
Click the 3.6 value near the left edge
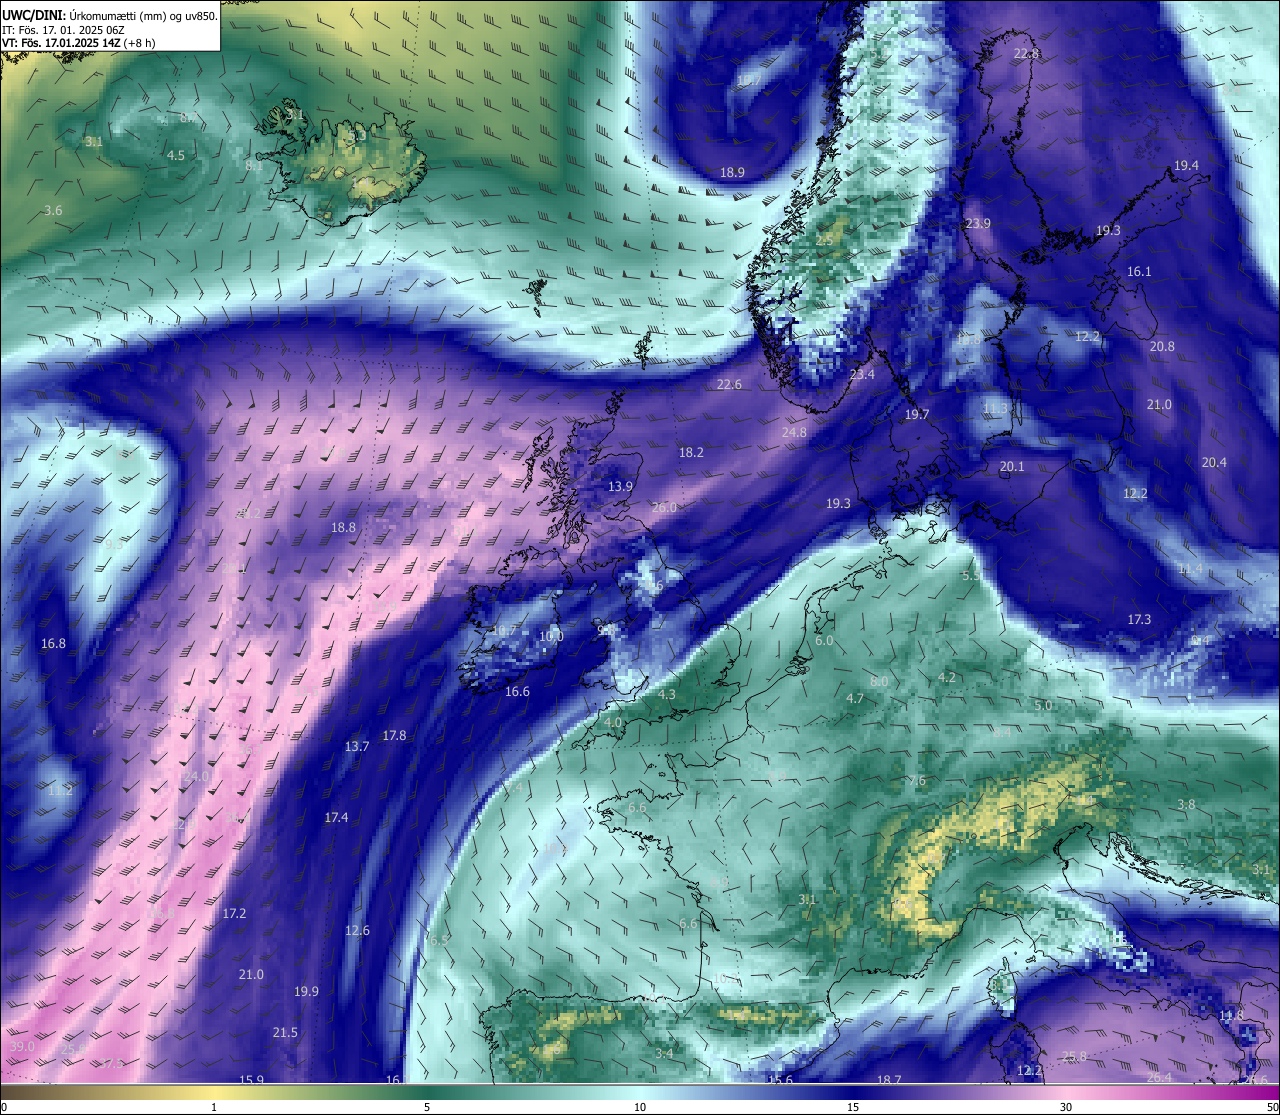(x=54, y=211)
